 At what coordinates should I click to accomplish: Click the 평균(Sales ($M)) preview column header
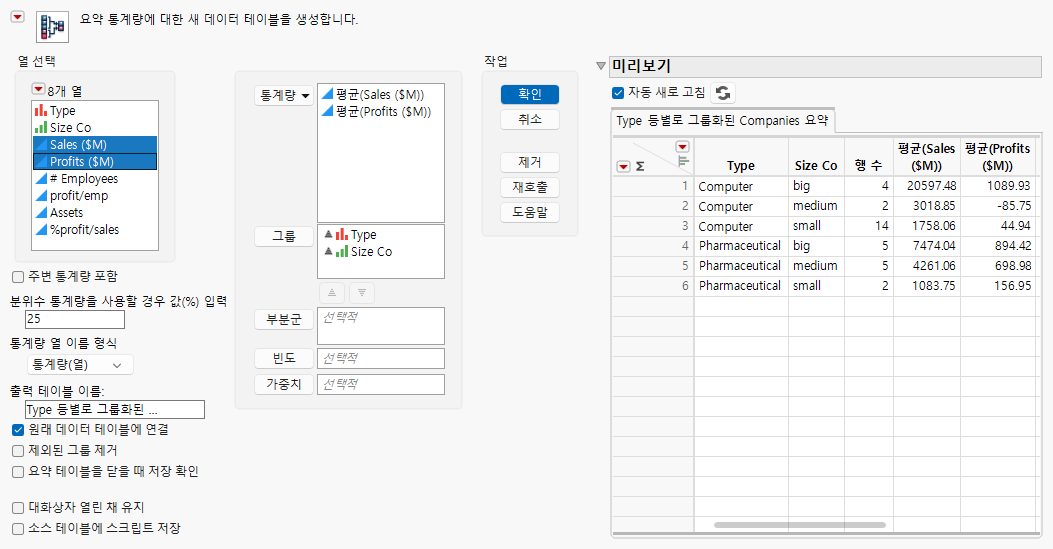pos(927,157)
